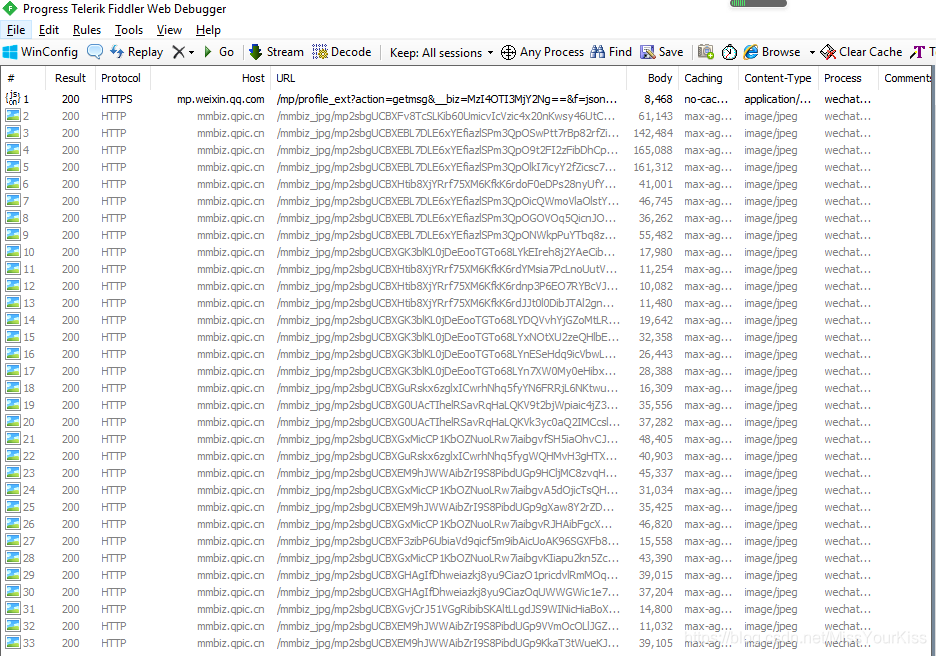Sort by the Protocol column header

pyautogui.click(x=121, y=78)
